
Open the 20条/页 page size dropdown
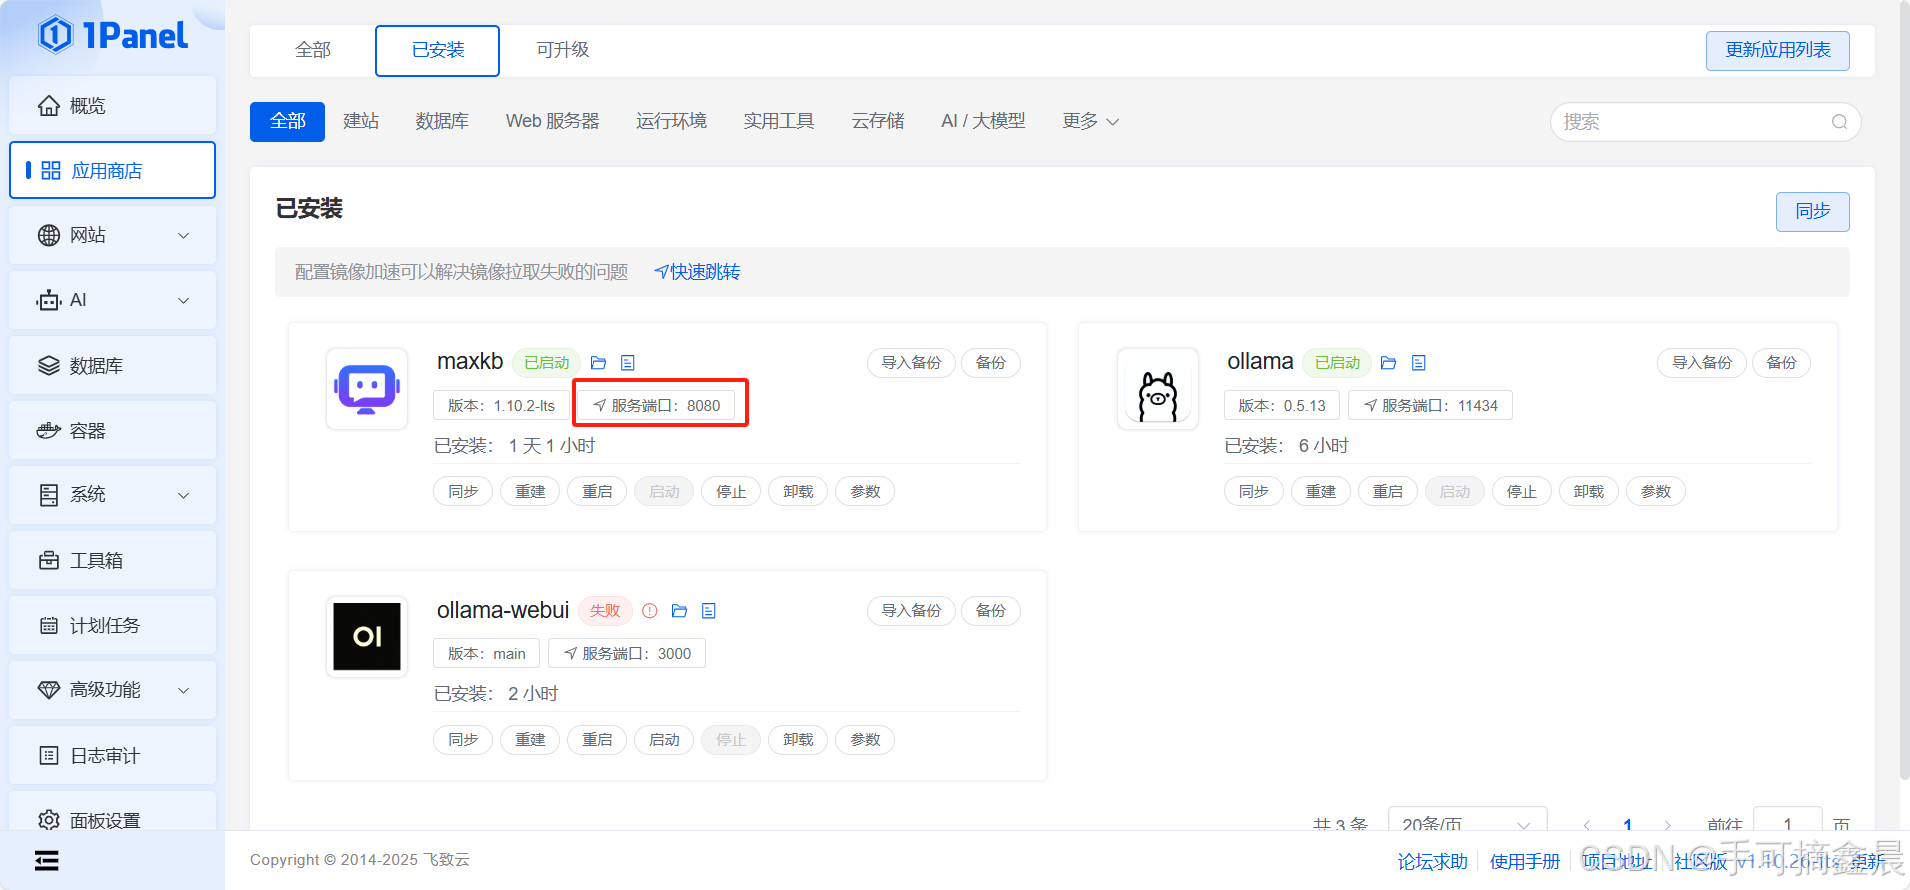click(1467, 819)
